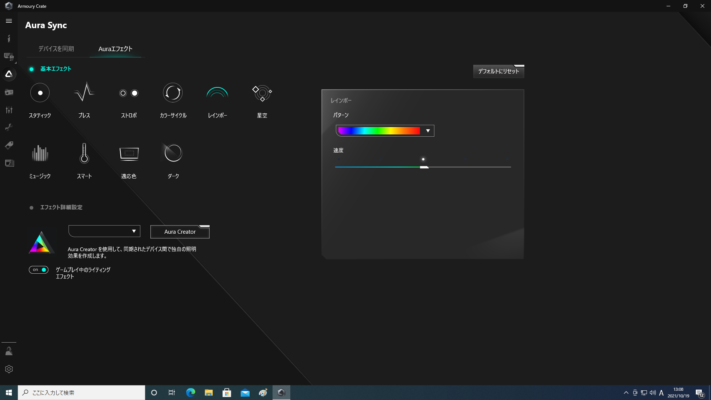The height and width of the screenshot is (400, 711).
Task: Open Microsoft Store from taskbar
Action: [227, 392]
